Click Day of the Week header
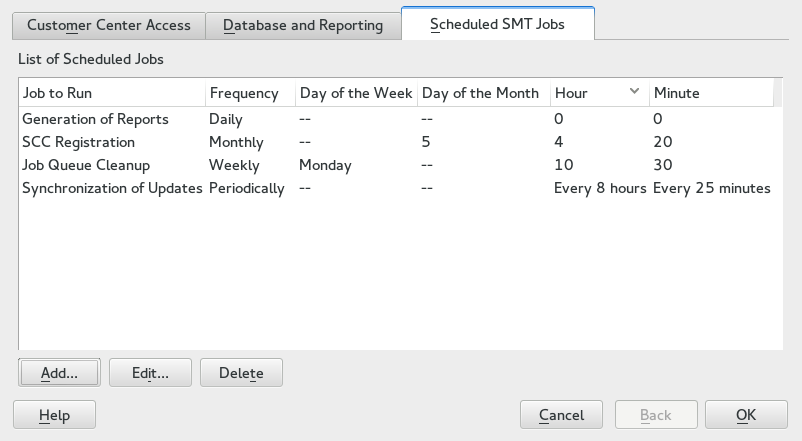The width and height of the screenshot is (802, 441). point(356,93)
